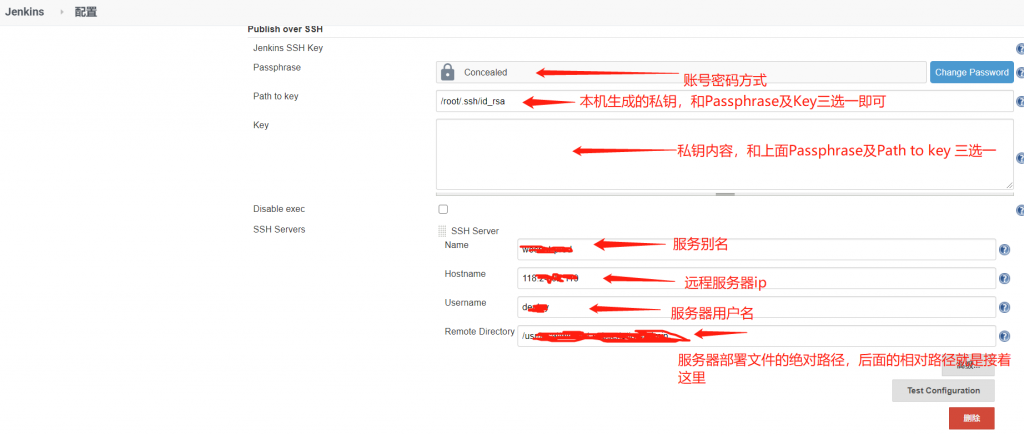Enable the Disable exec checkbox
The height and width of the screenshot is (435, 1024).
443,209
